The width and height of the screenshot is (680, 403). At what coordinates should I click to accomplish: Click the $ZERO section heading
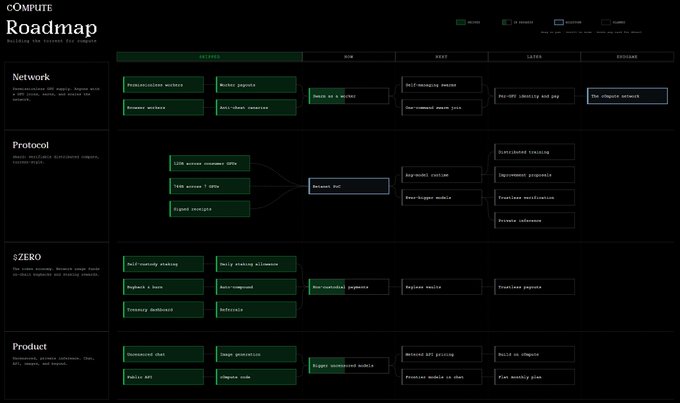point(27,257)
